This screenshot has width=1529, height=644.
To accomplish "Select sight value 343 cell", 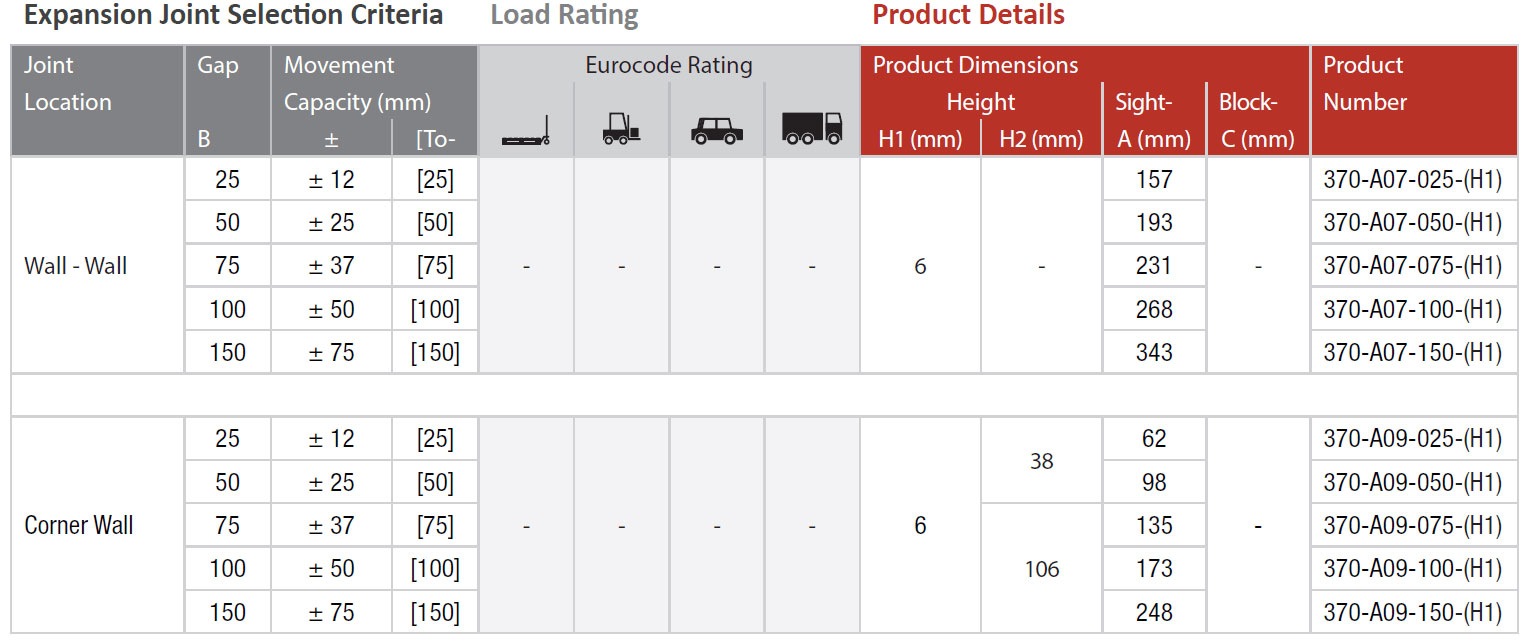I will [x=1154, y=352].
